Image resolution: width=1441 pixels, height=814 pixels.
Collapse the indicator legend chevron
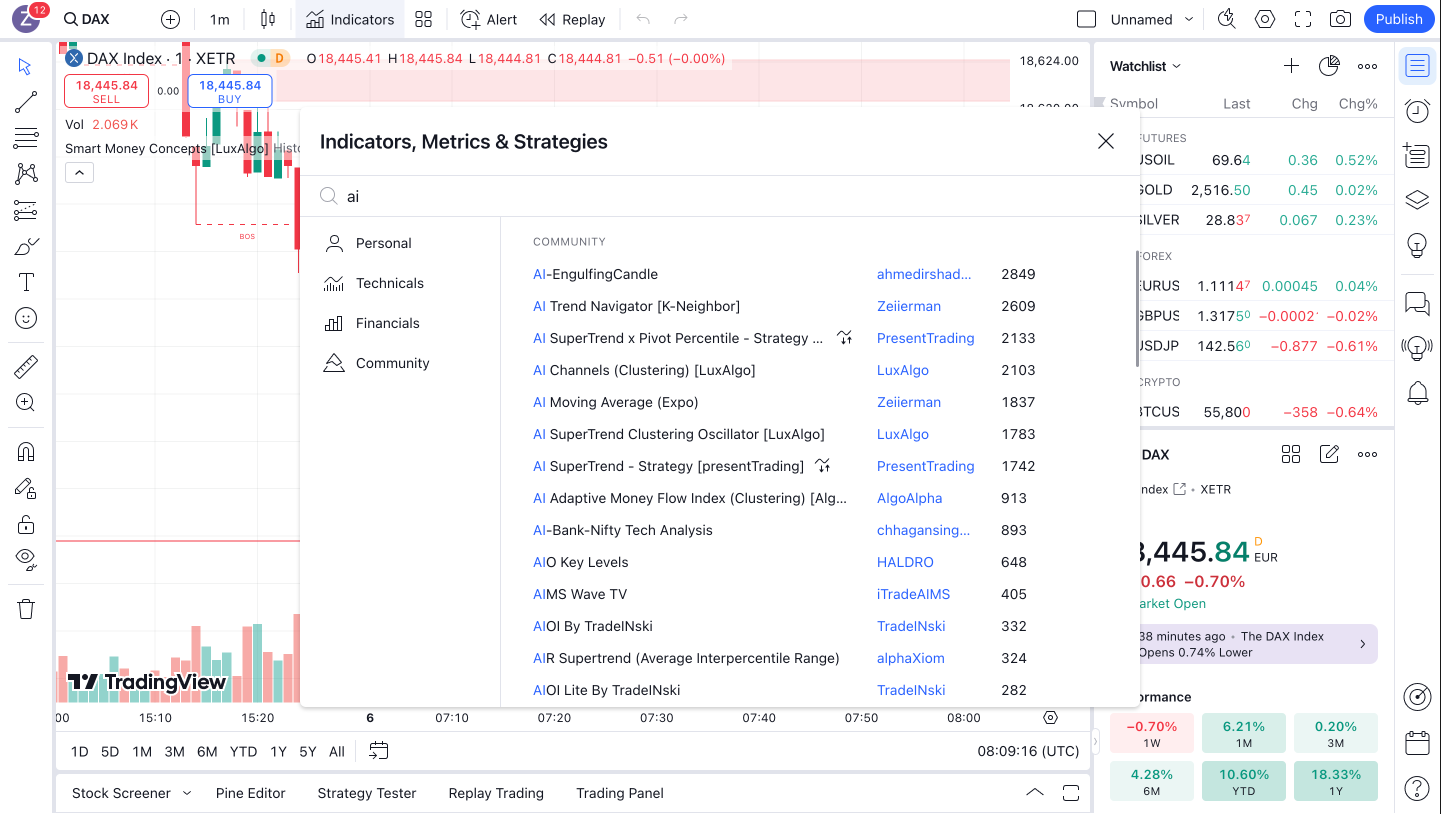point(79,173)
